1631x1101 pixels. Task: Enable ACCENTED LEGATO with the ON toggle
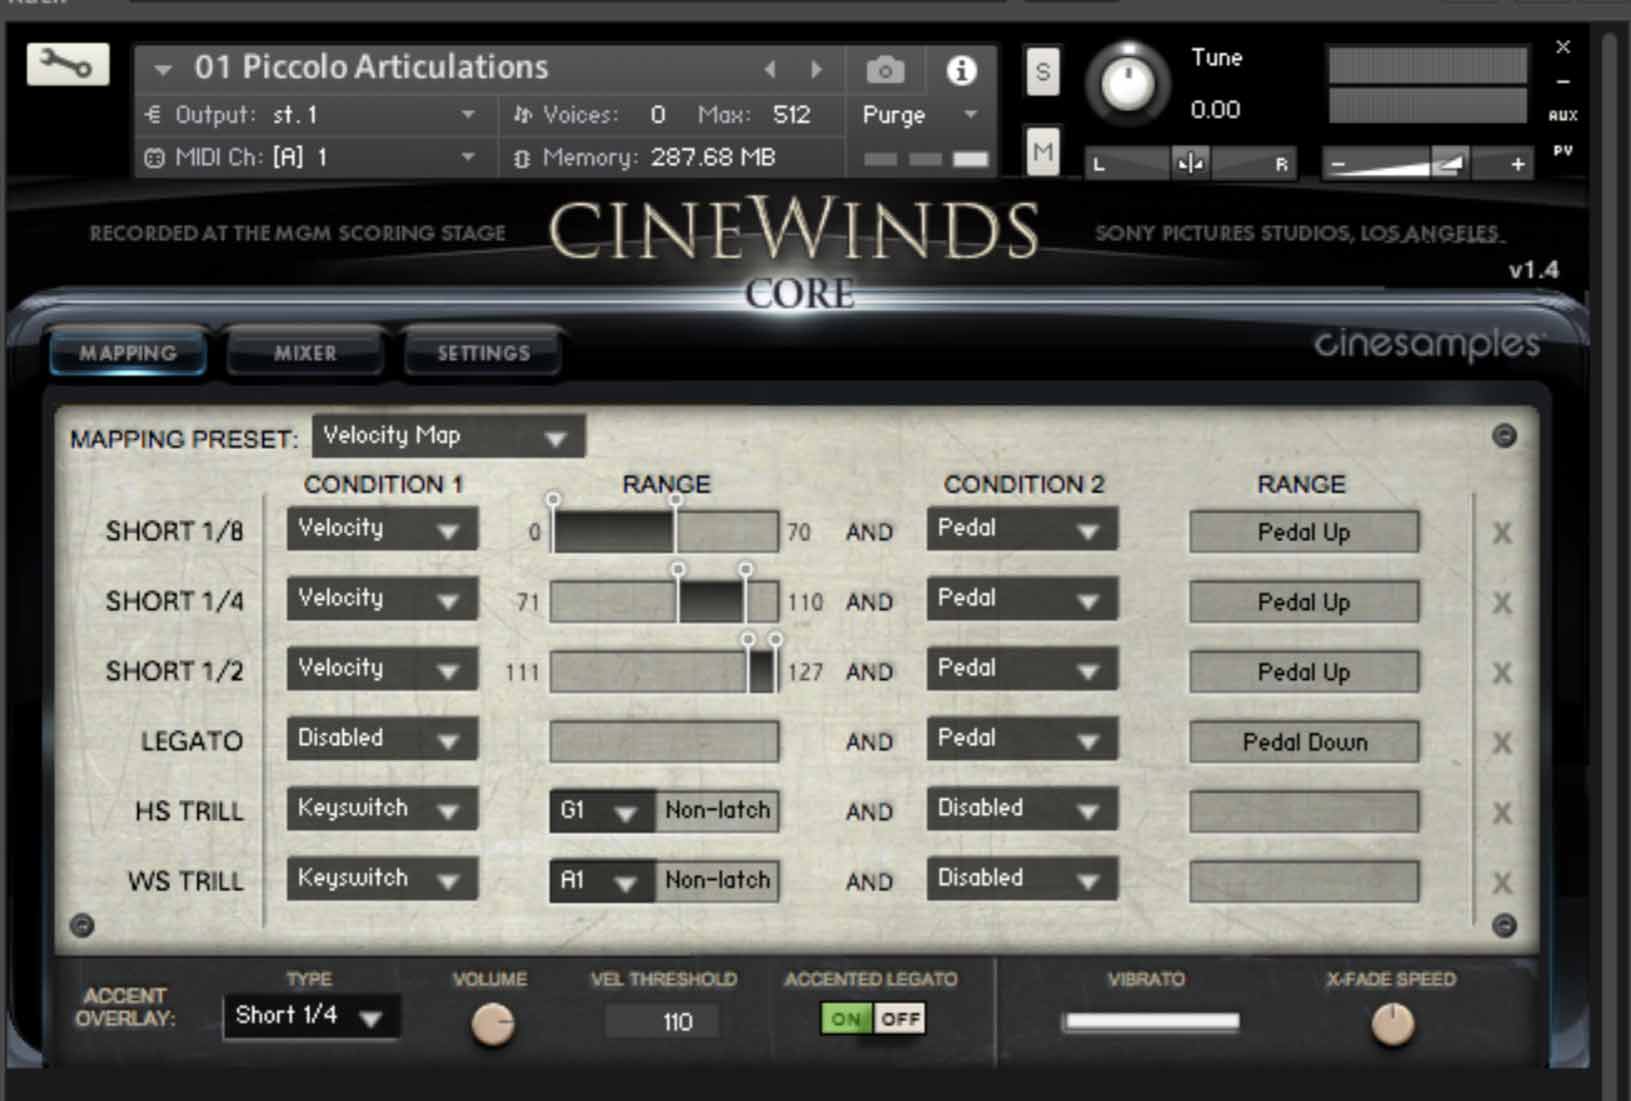pyautogui.click(x=845, y=1018)
